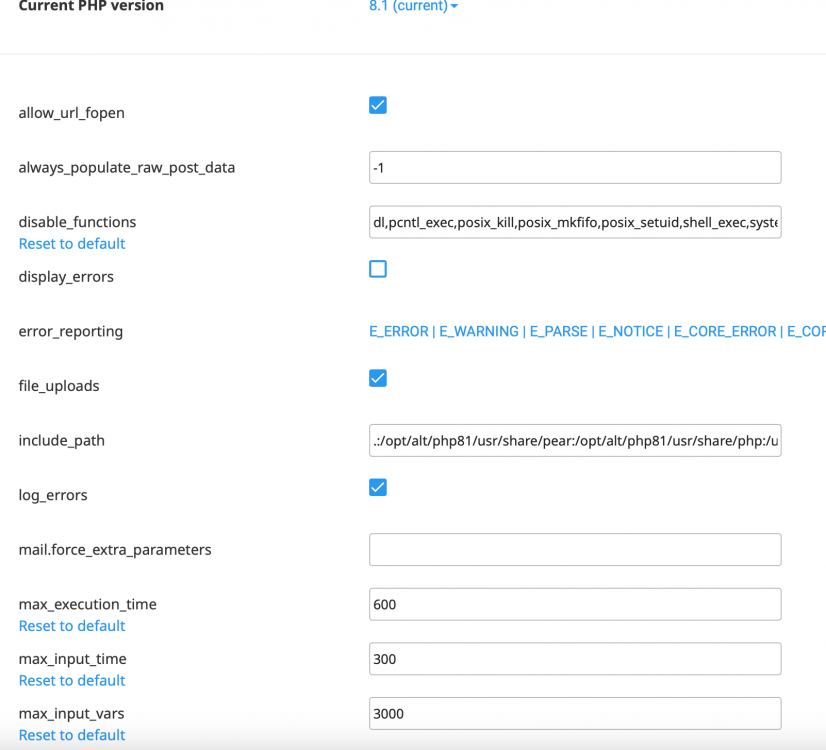The width and height of the screenshot is (826, 750).
Task: Click the always_populate_raw_post_data input field
Action: pos(575,167)
